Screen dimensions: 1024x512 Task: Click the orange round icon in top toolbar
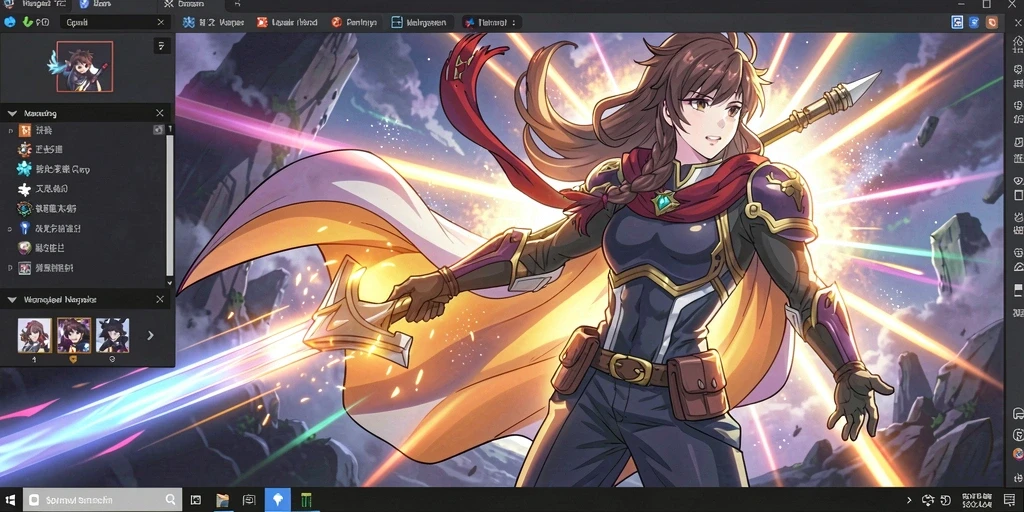(336, 22)
